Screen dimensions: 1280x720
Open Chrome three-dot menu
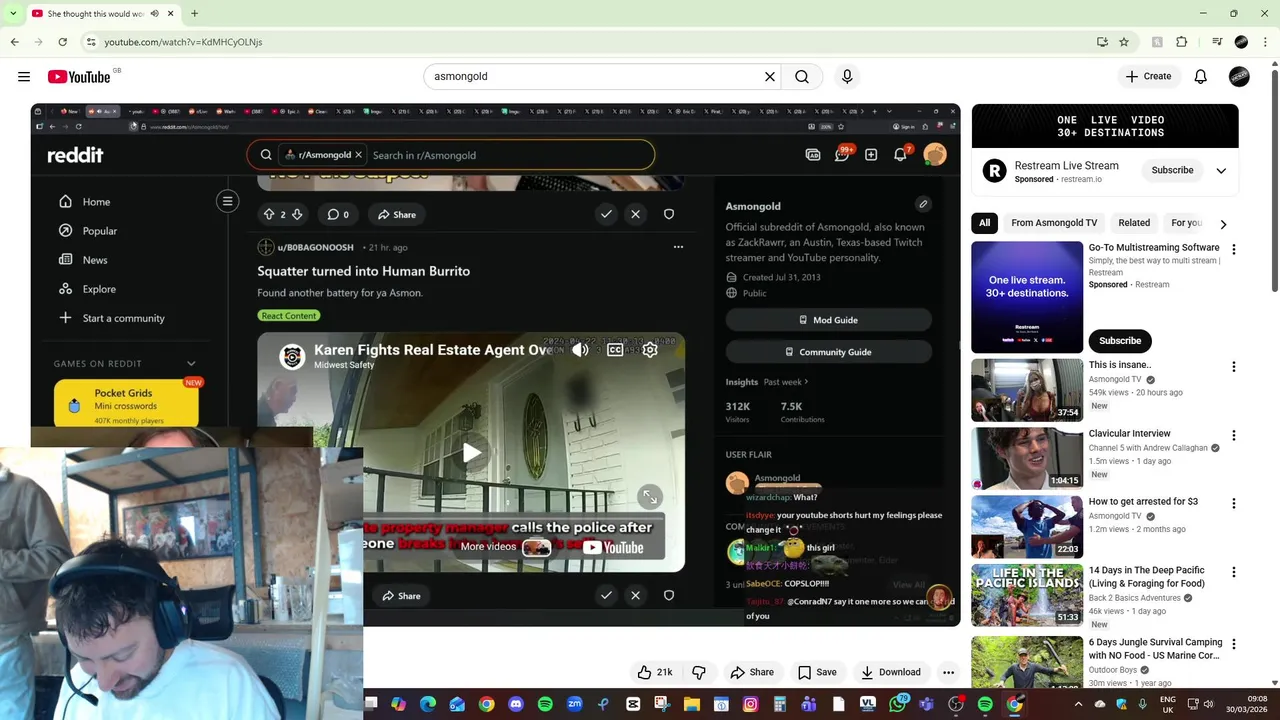1265,42
